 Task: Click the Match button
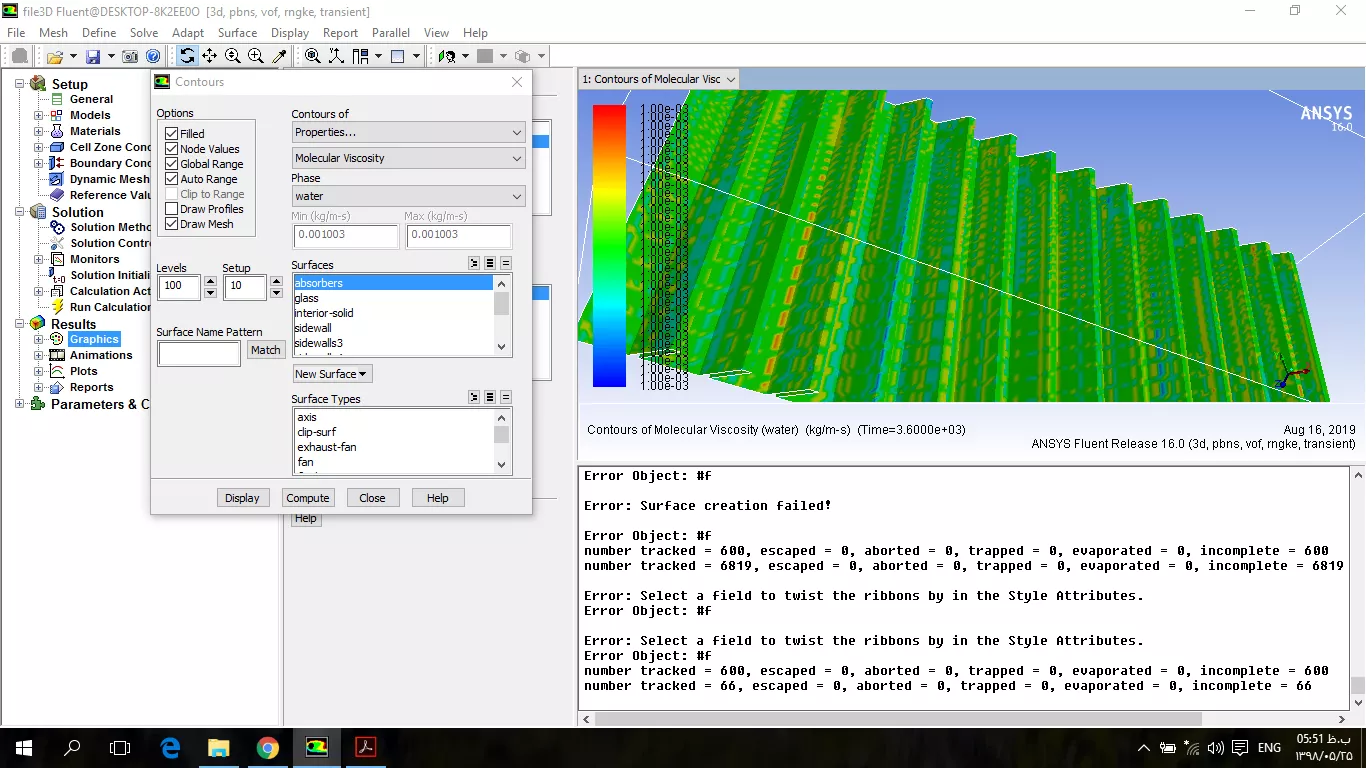266,350
